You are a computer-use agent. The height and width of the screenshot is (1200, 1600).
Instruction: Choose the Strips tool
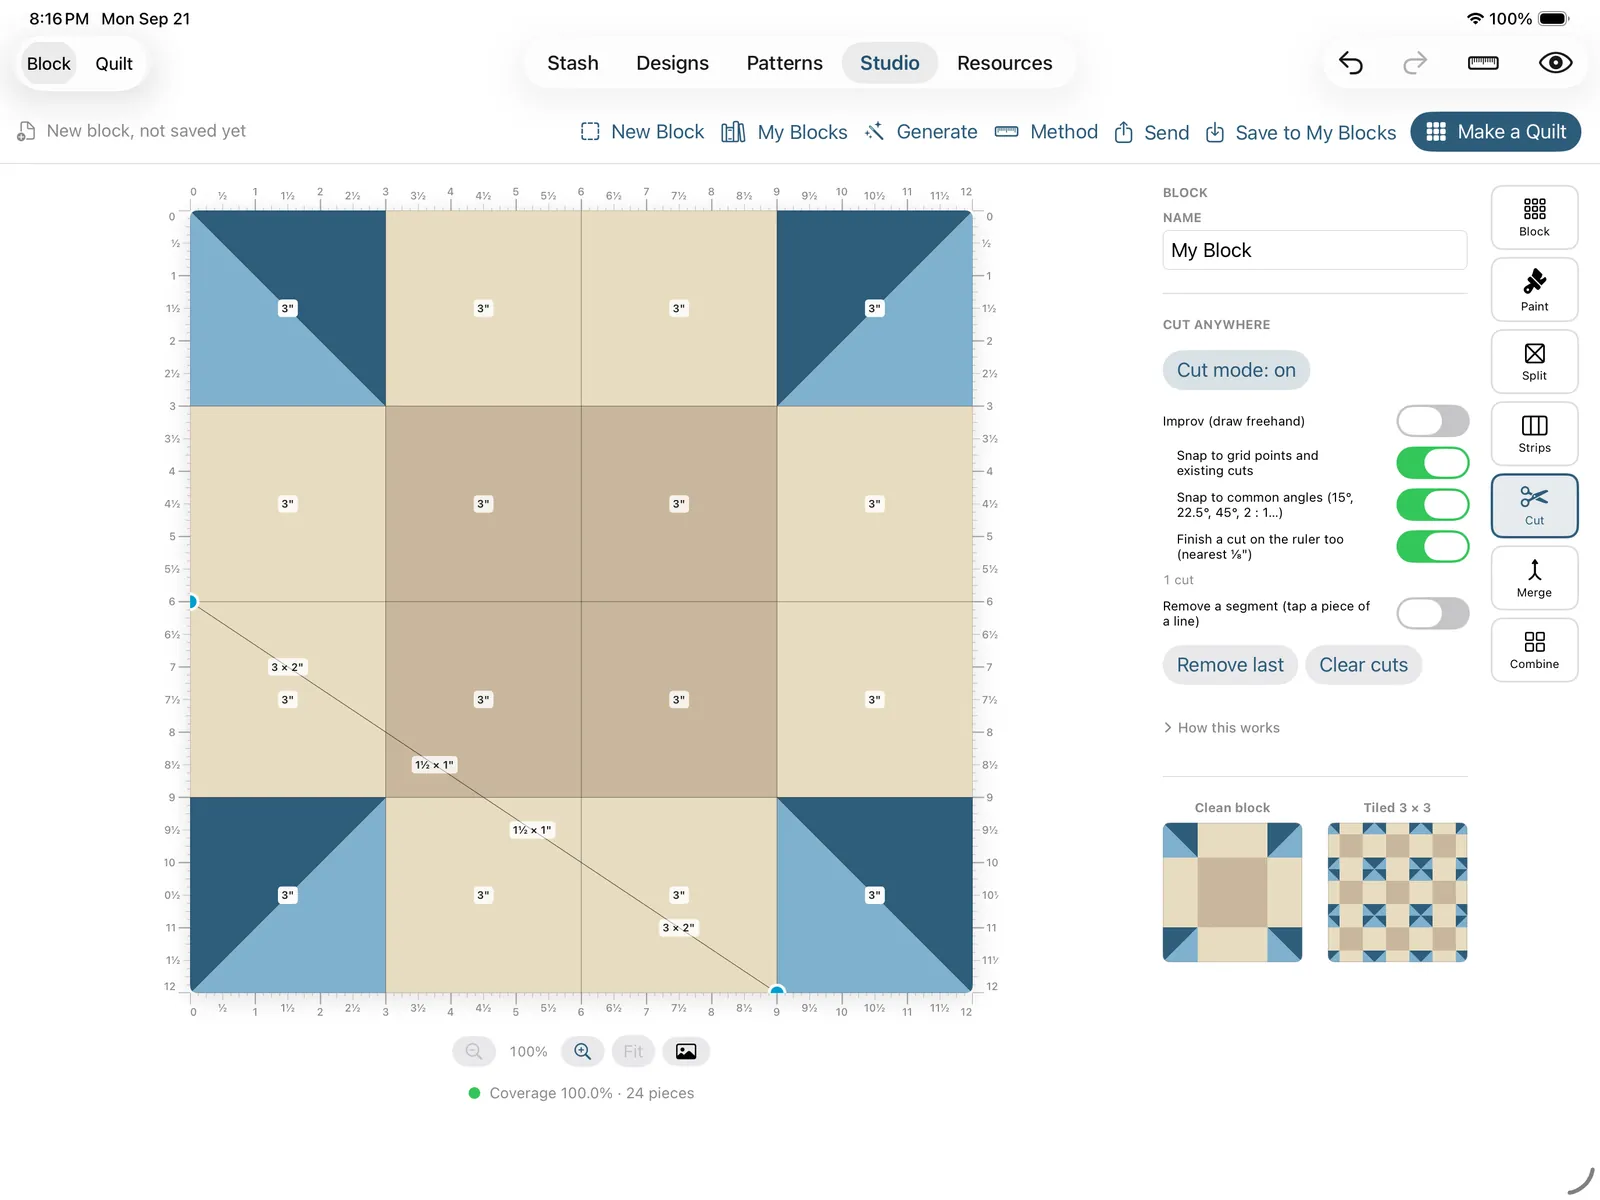[1534, 434]
